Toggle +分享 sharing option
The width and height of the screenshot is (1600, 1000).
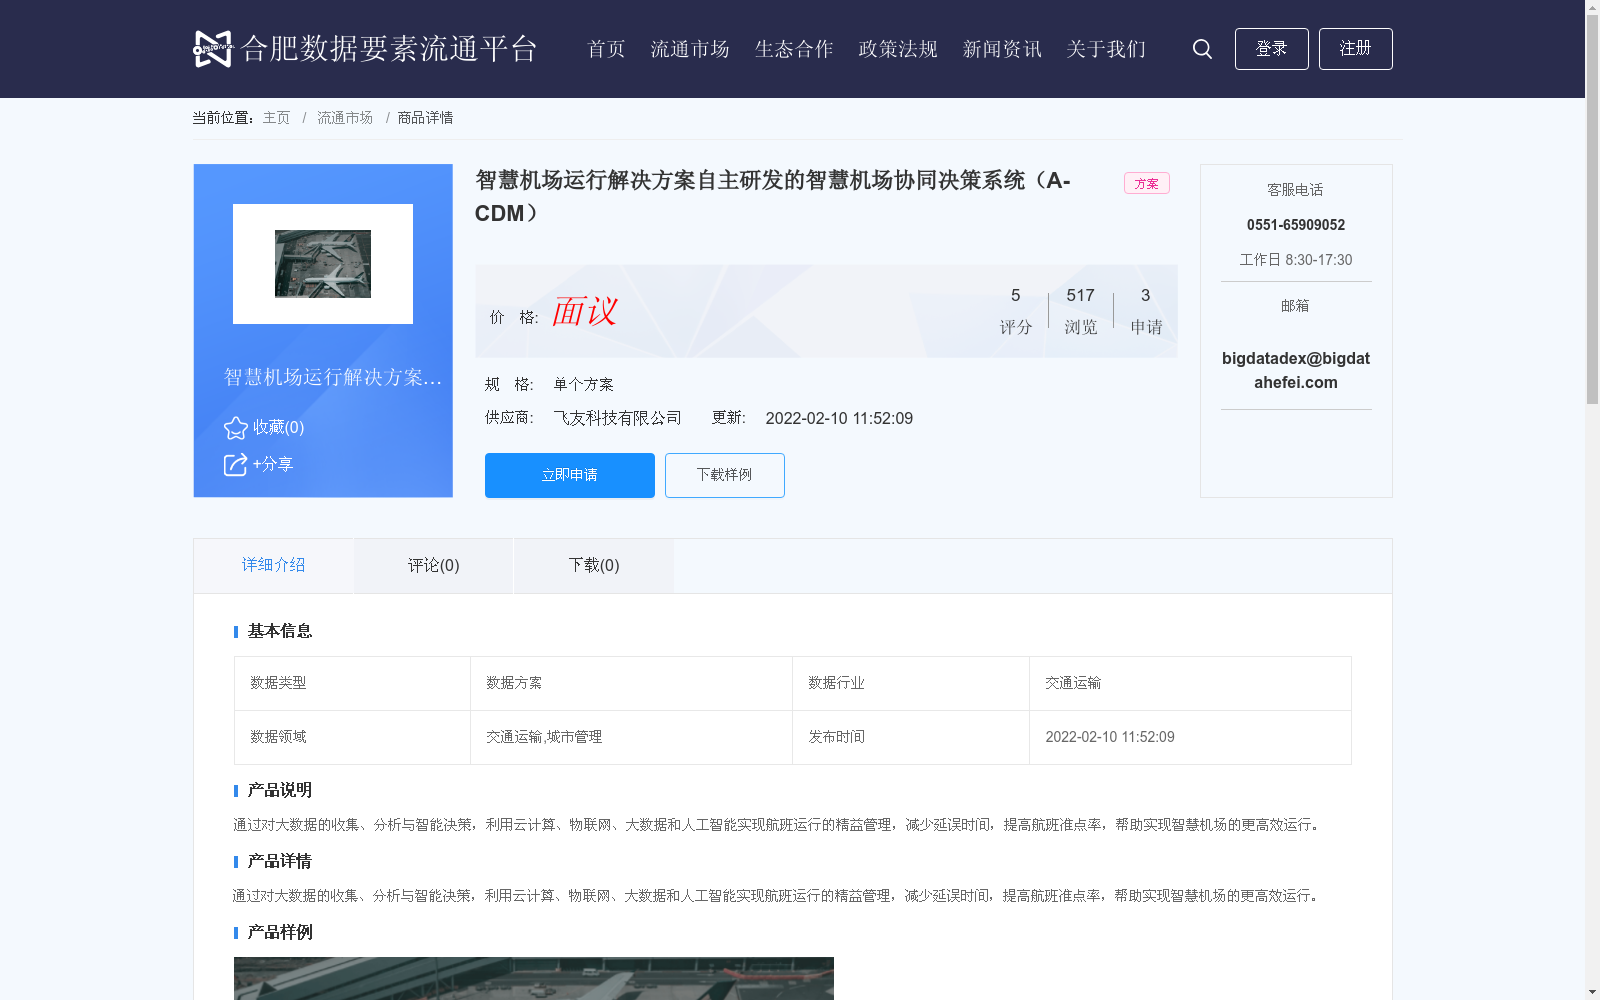tap(272, 463)
